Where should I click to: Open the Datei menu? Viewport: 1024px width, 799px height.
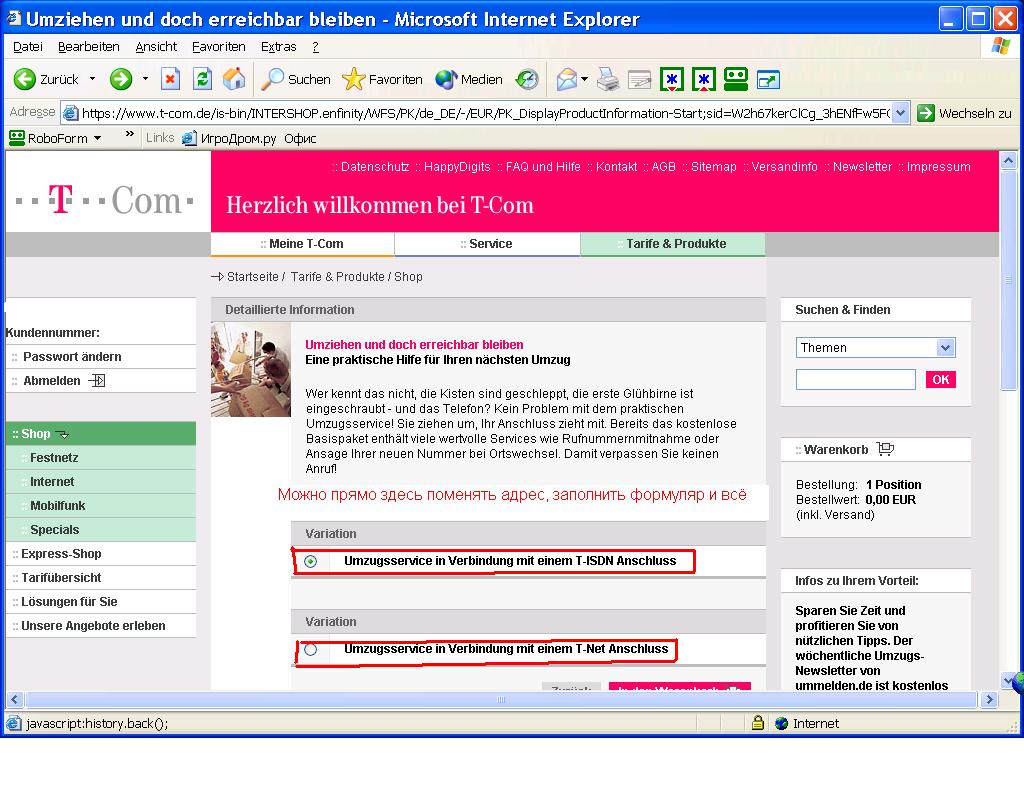[x=27, y=46]
